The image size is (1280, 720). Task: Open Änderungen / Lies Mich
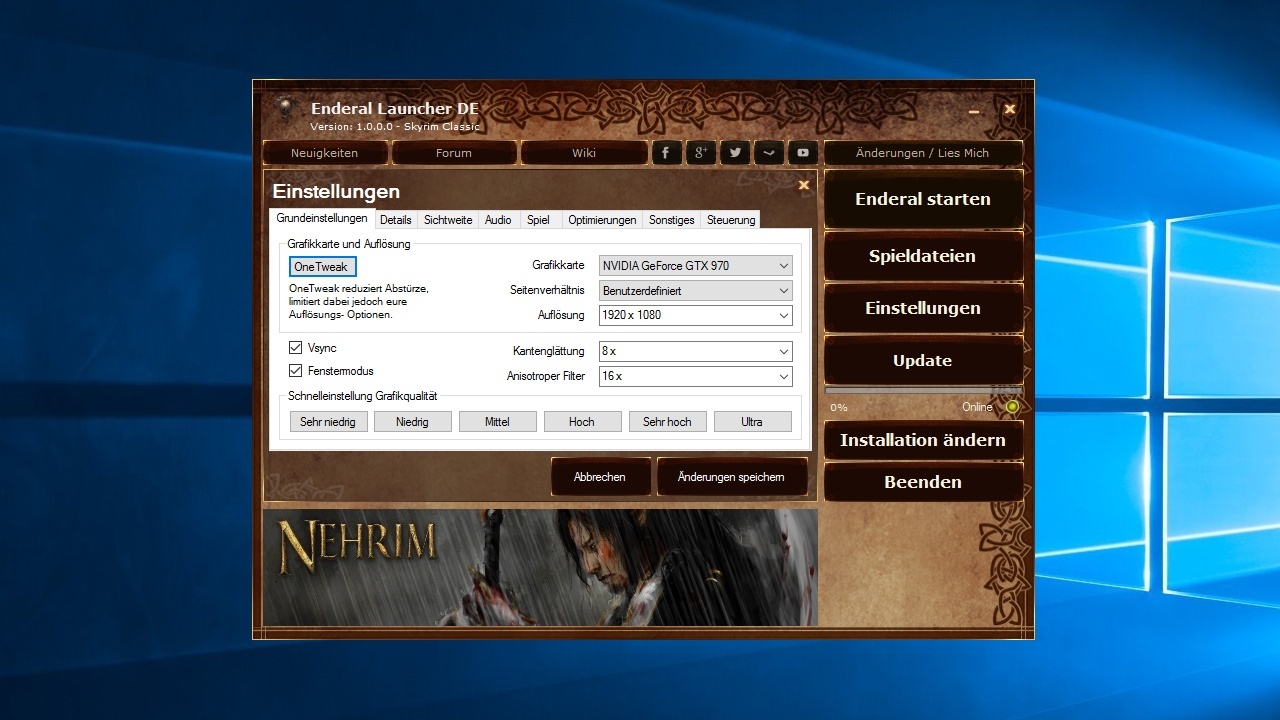[x=923, y=153]
